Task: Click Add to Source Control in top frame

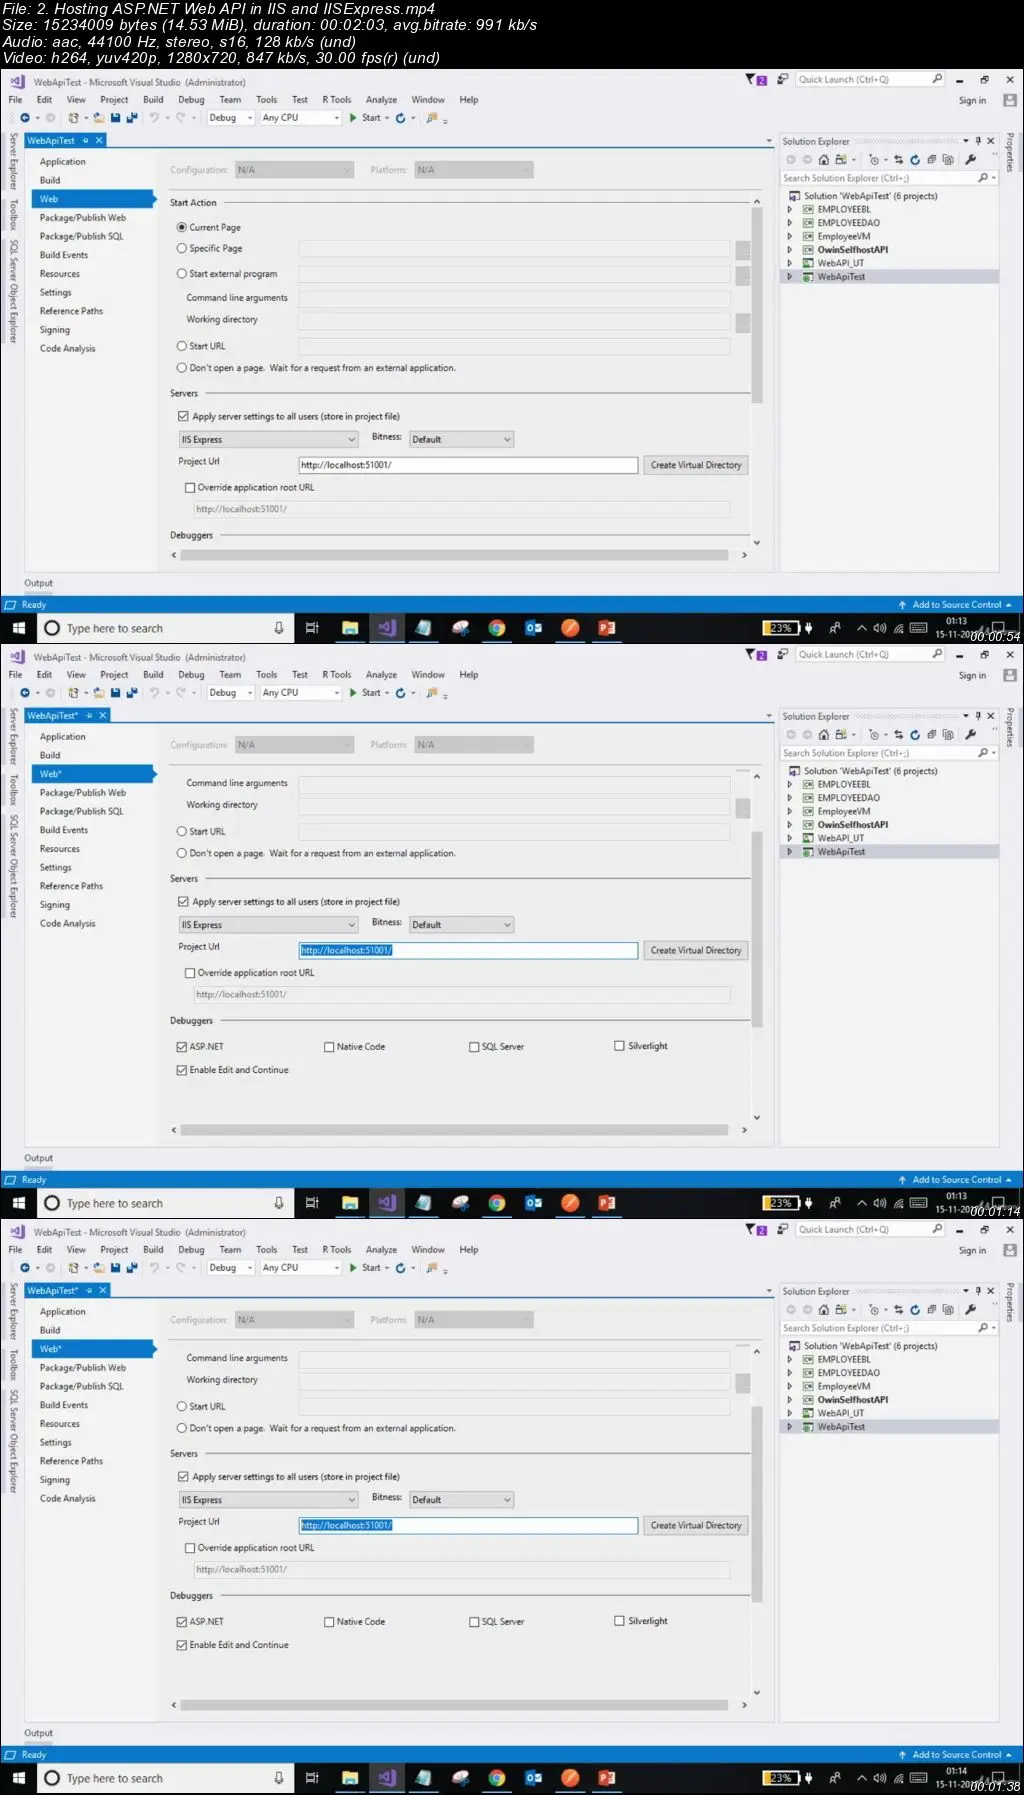Action: (x=956, y=605)
